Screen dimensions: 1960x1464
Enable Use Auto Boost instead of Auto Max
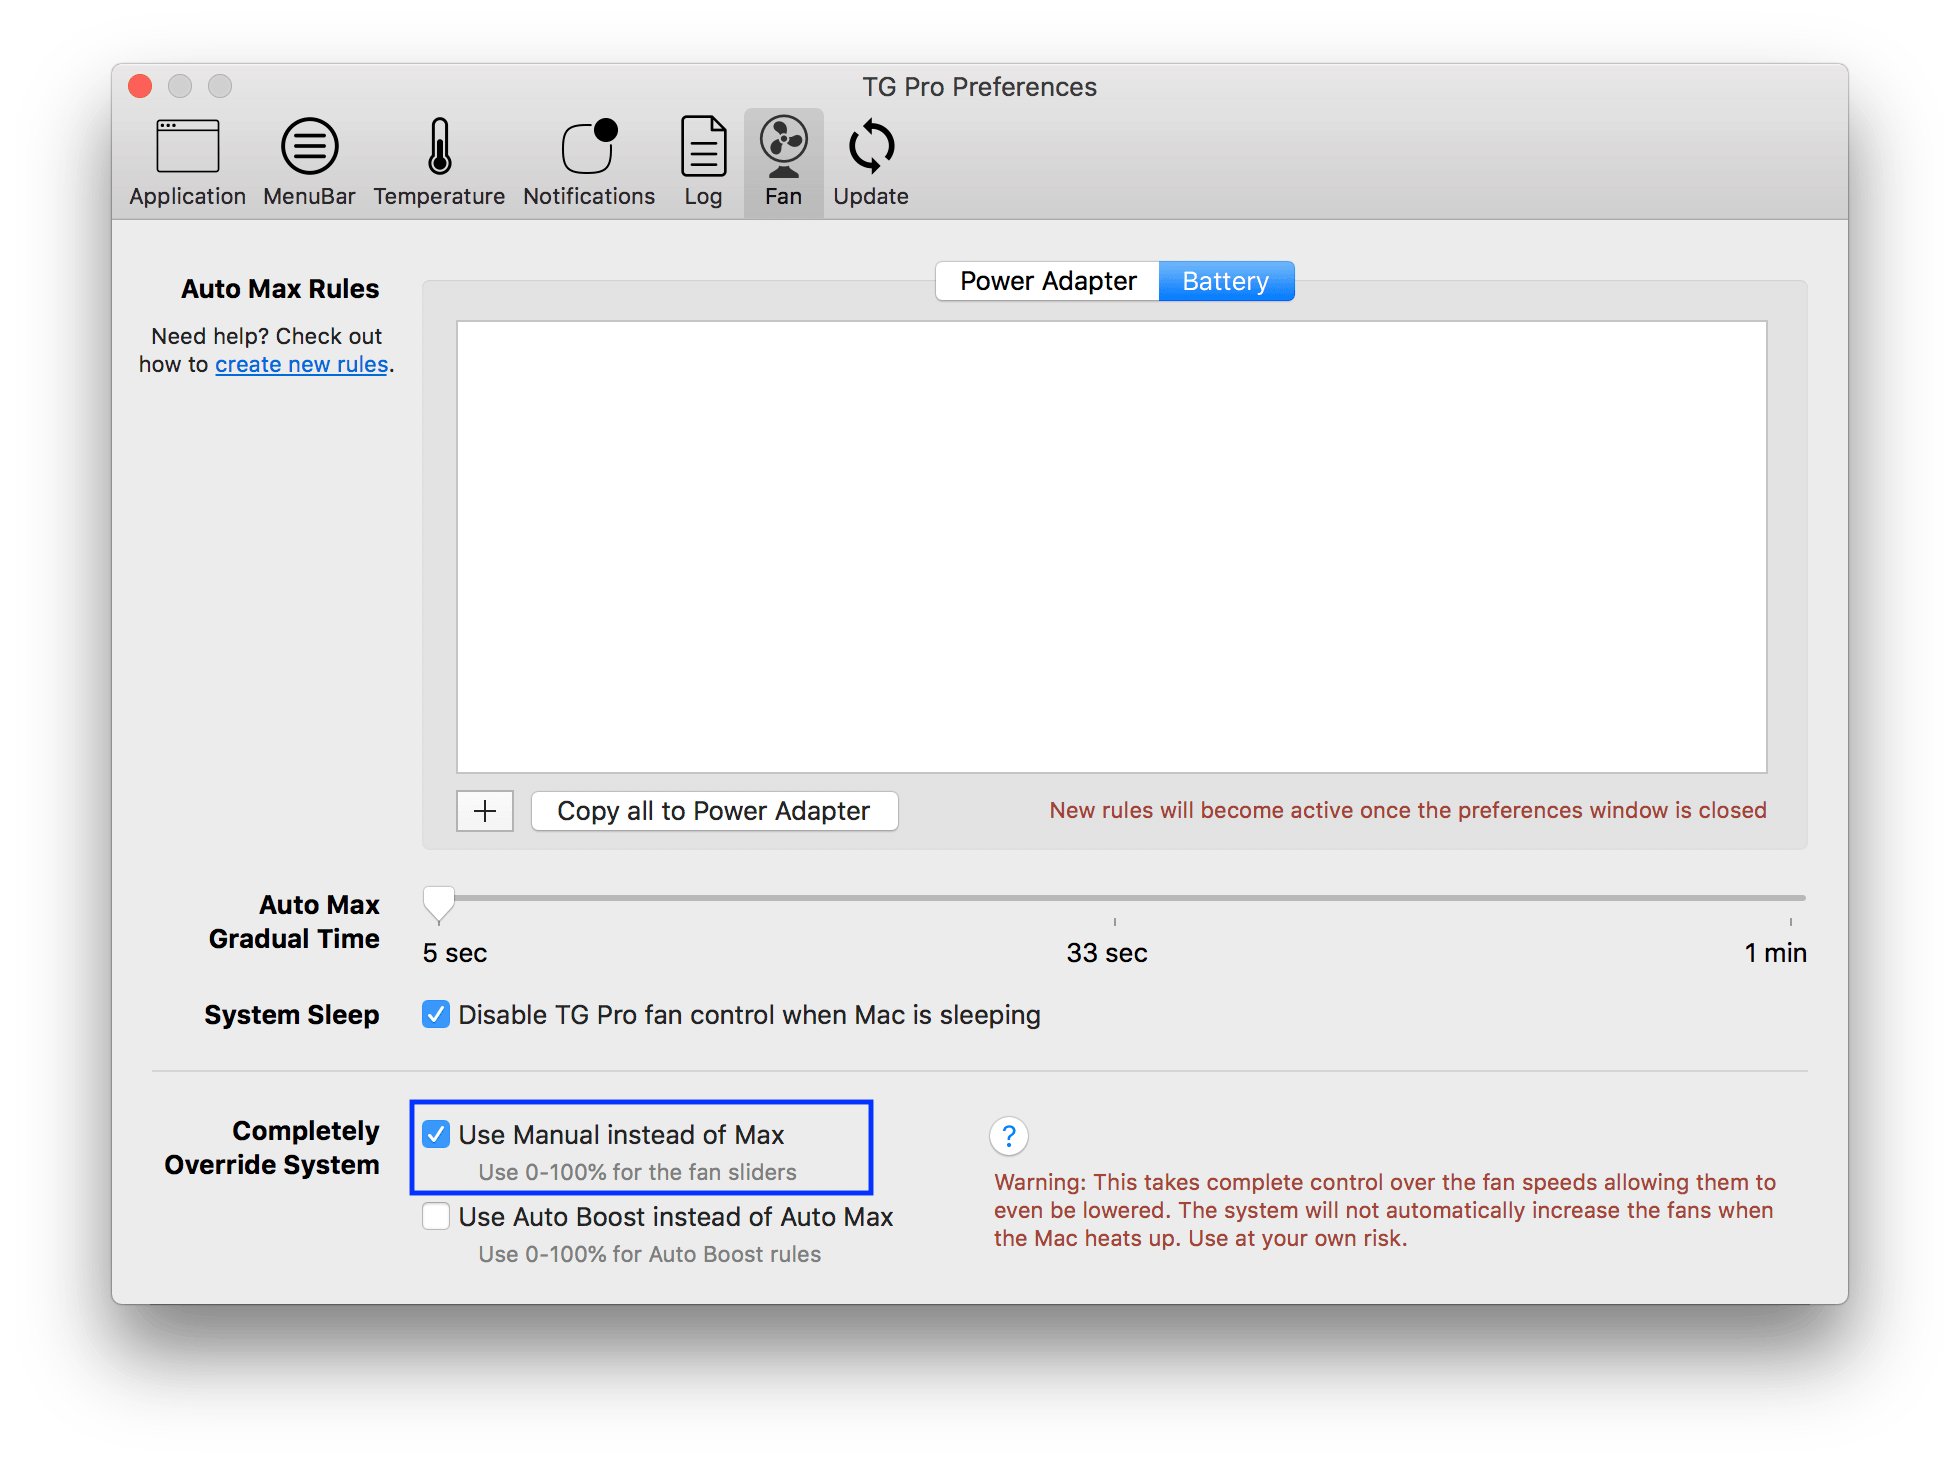coord(436,1216)
